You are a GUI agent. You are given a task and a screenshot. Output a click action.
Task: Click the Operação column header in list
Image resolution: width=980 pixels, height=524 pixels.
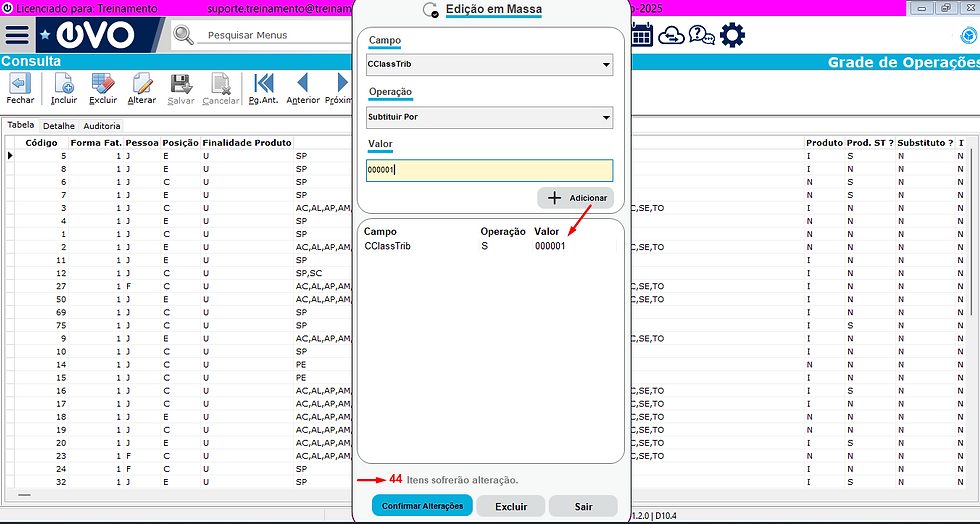pos(502,232)
